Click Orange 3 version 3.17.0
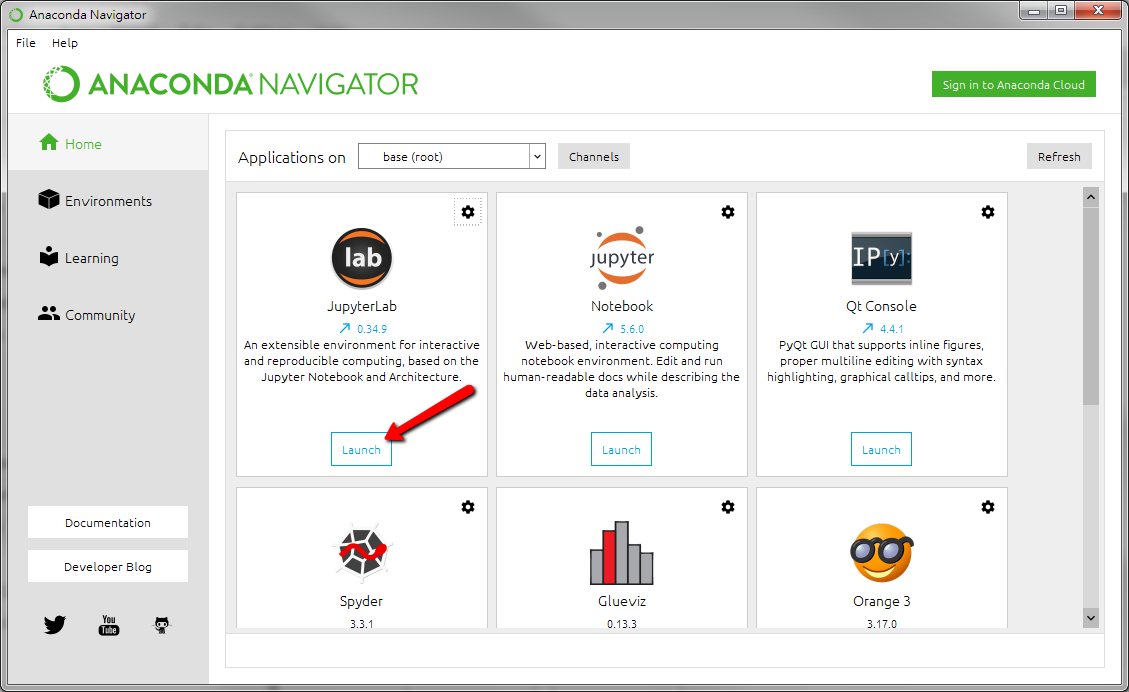The width and height of the screenshot is (1129, 692). click(881, 624)
